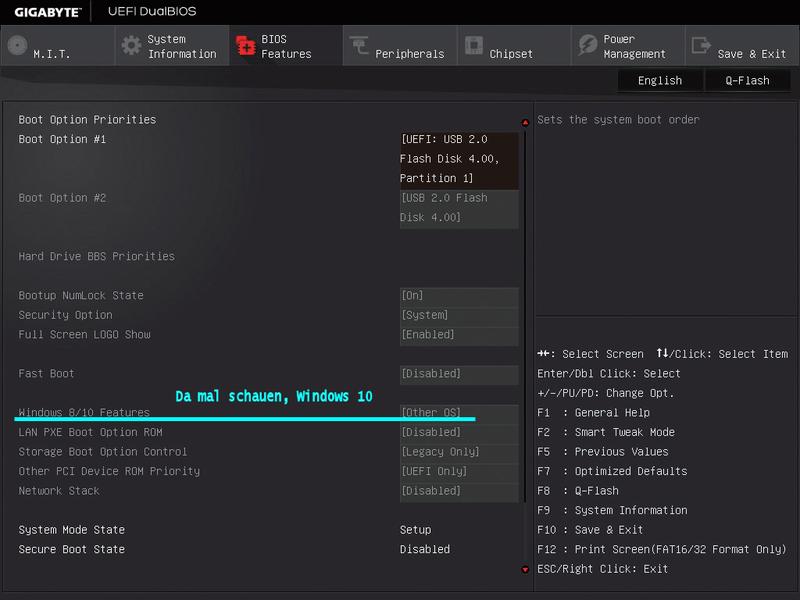The image size is (800, 600).
Task: Change the Bootup NumLock State value
Action: [x=459, y=295]
